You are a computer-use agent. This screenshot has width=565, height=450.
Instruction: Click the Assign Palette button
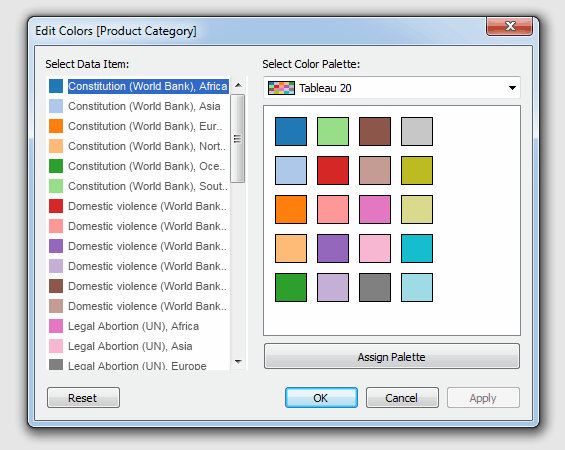point(392,357)
